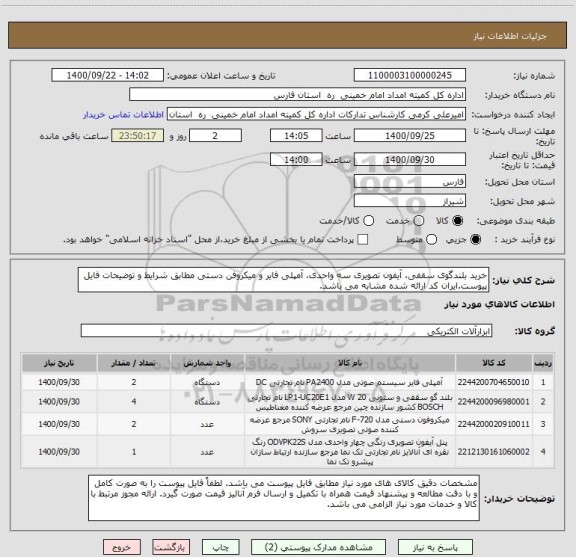Viewport: 576px width, 557px height.
Task: Click unit دستگاه in the amplifier row
Action: [207, 382]
